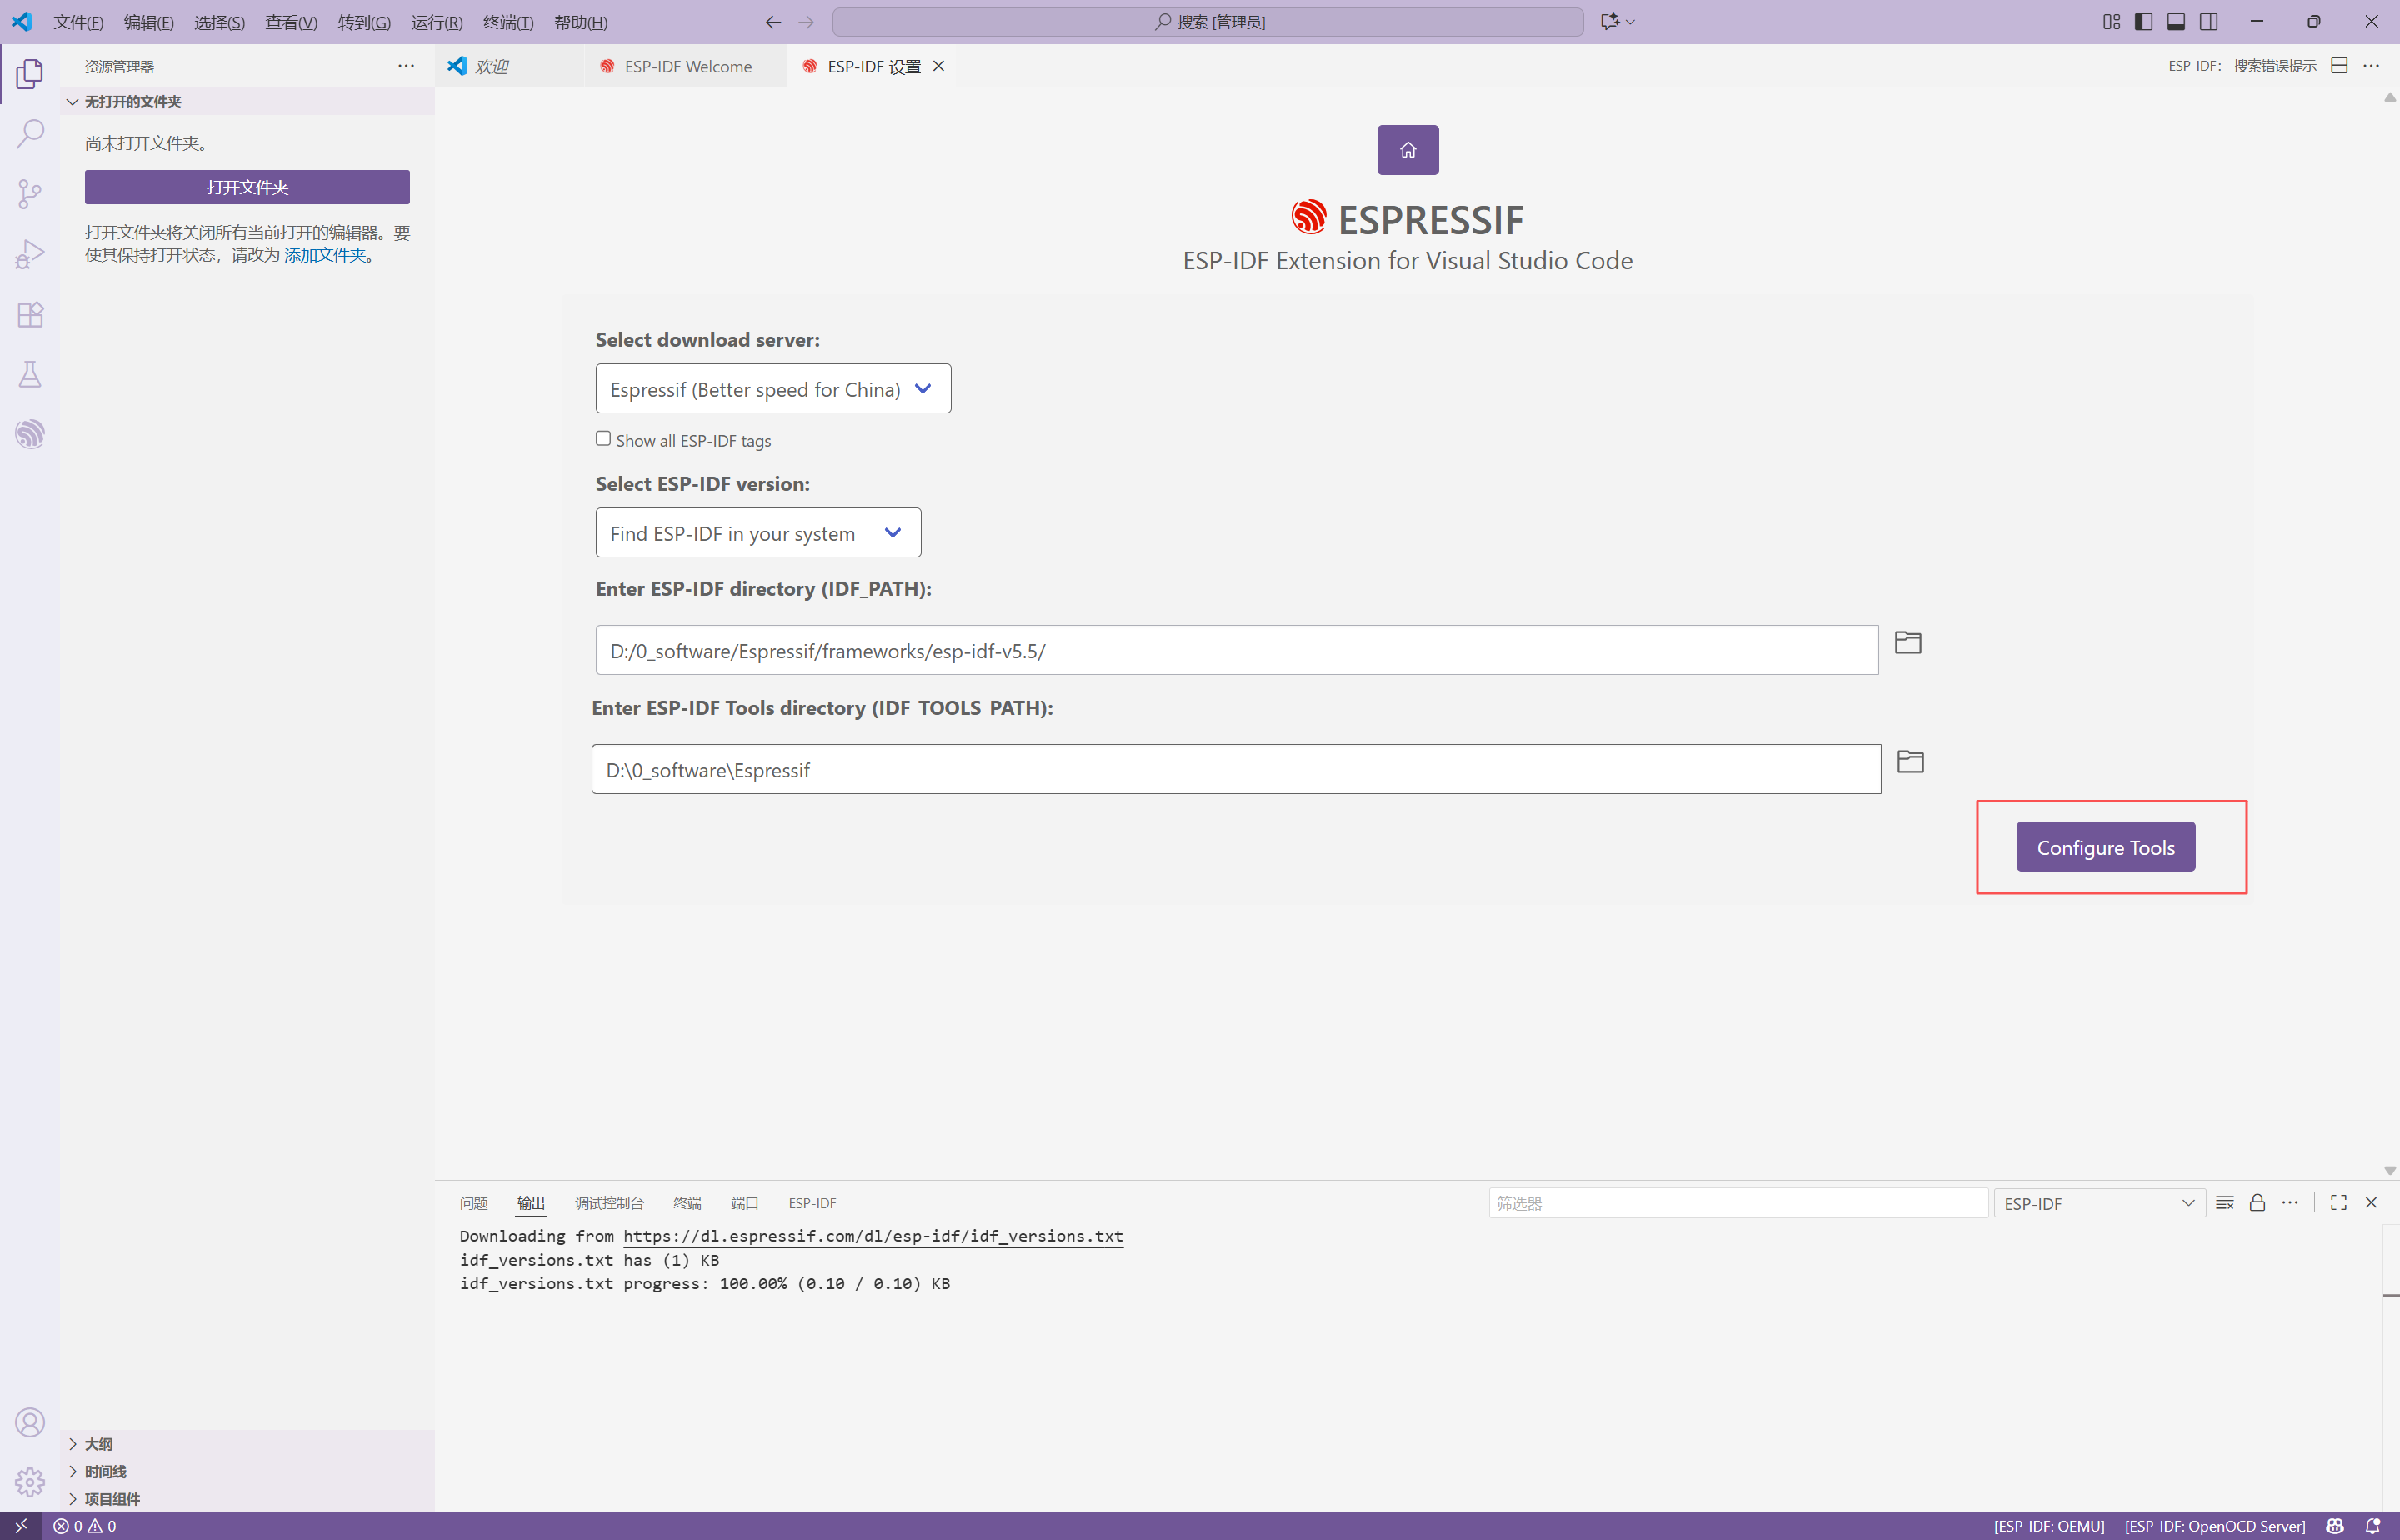This screenshot has height=1540, width=2400.
Task: Open the Source Control view
Action: click(30, 193)
